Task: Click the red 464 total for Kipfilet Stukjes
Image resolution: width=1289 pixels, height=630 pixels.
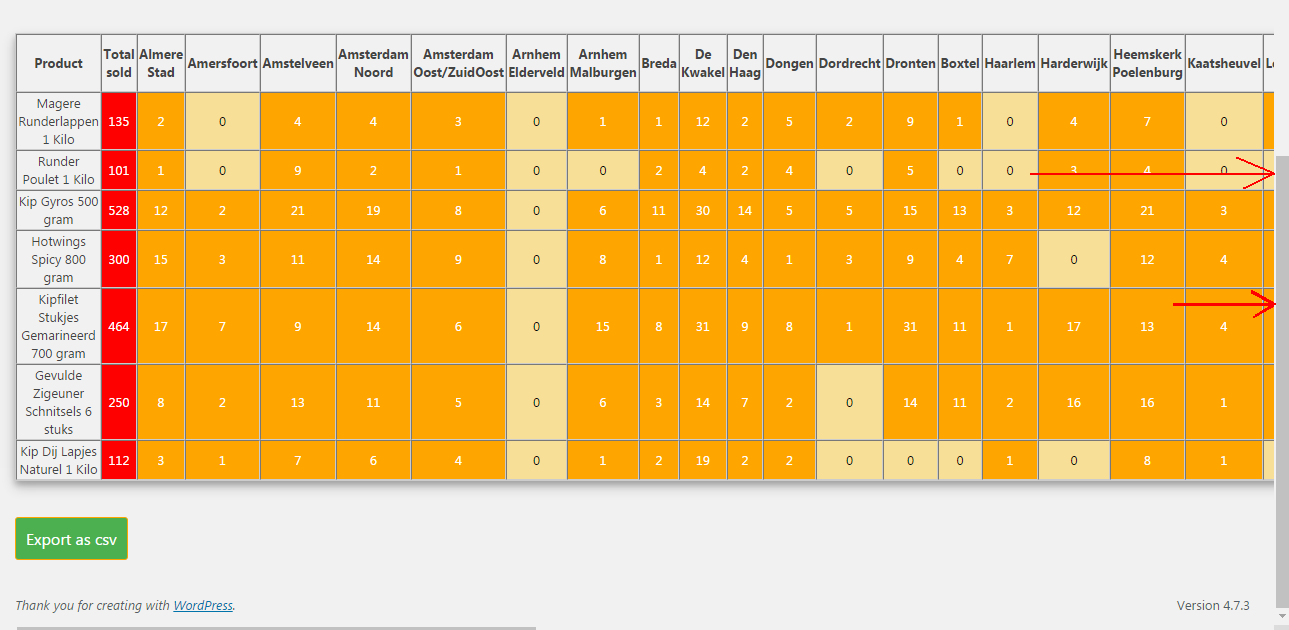Action: pos(118,326)
